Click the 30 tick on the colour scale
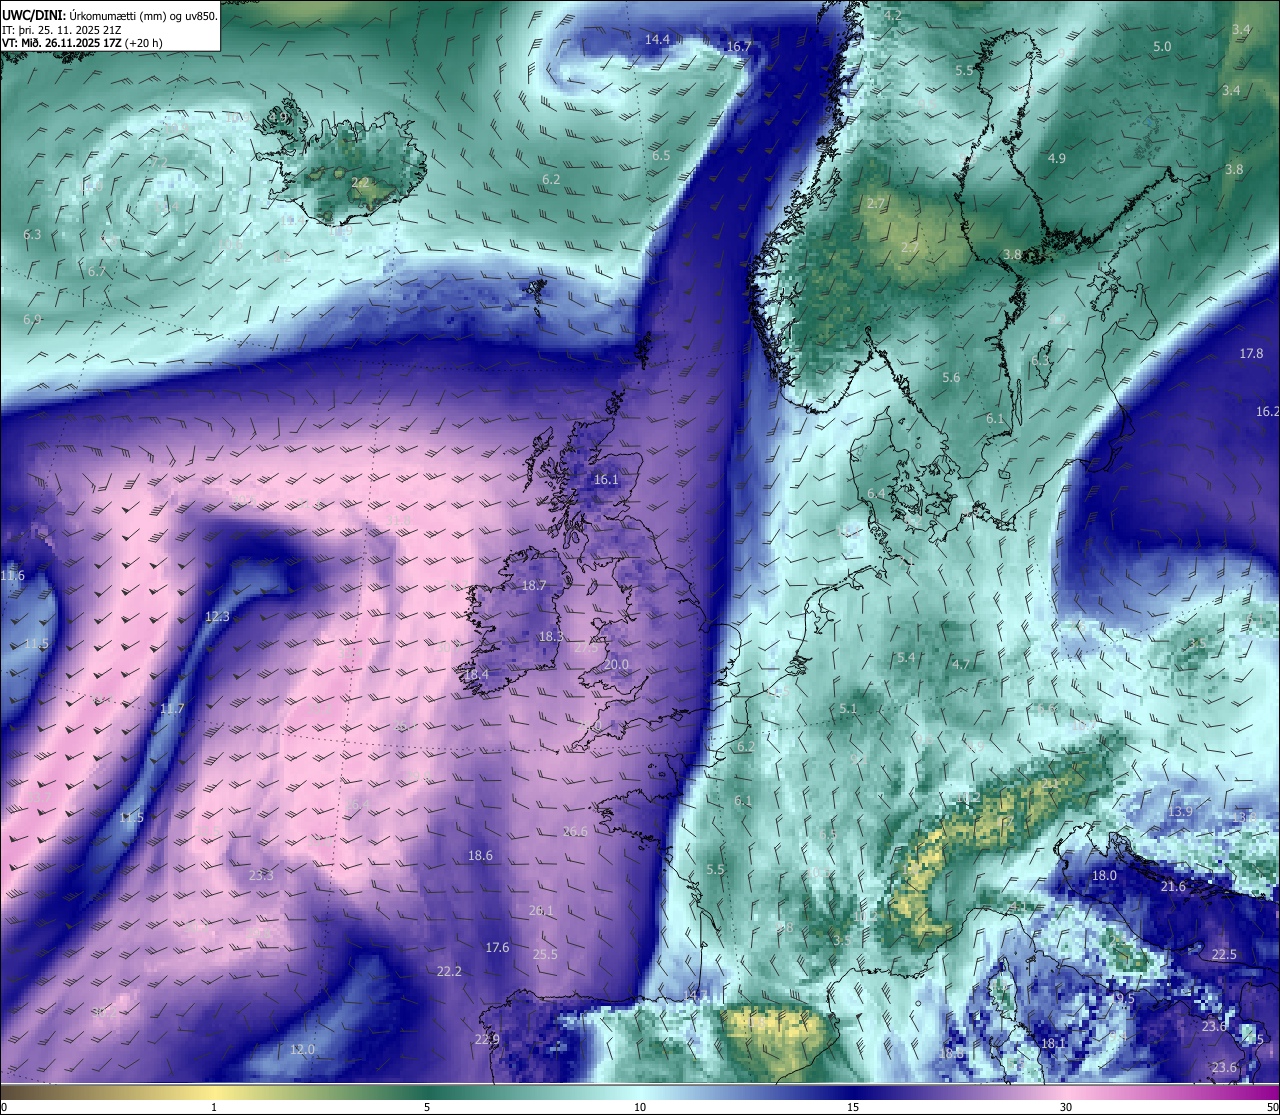 pyautogui.click(x=1066, y=1107)
